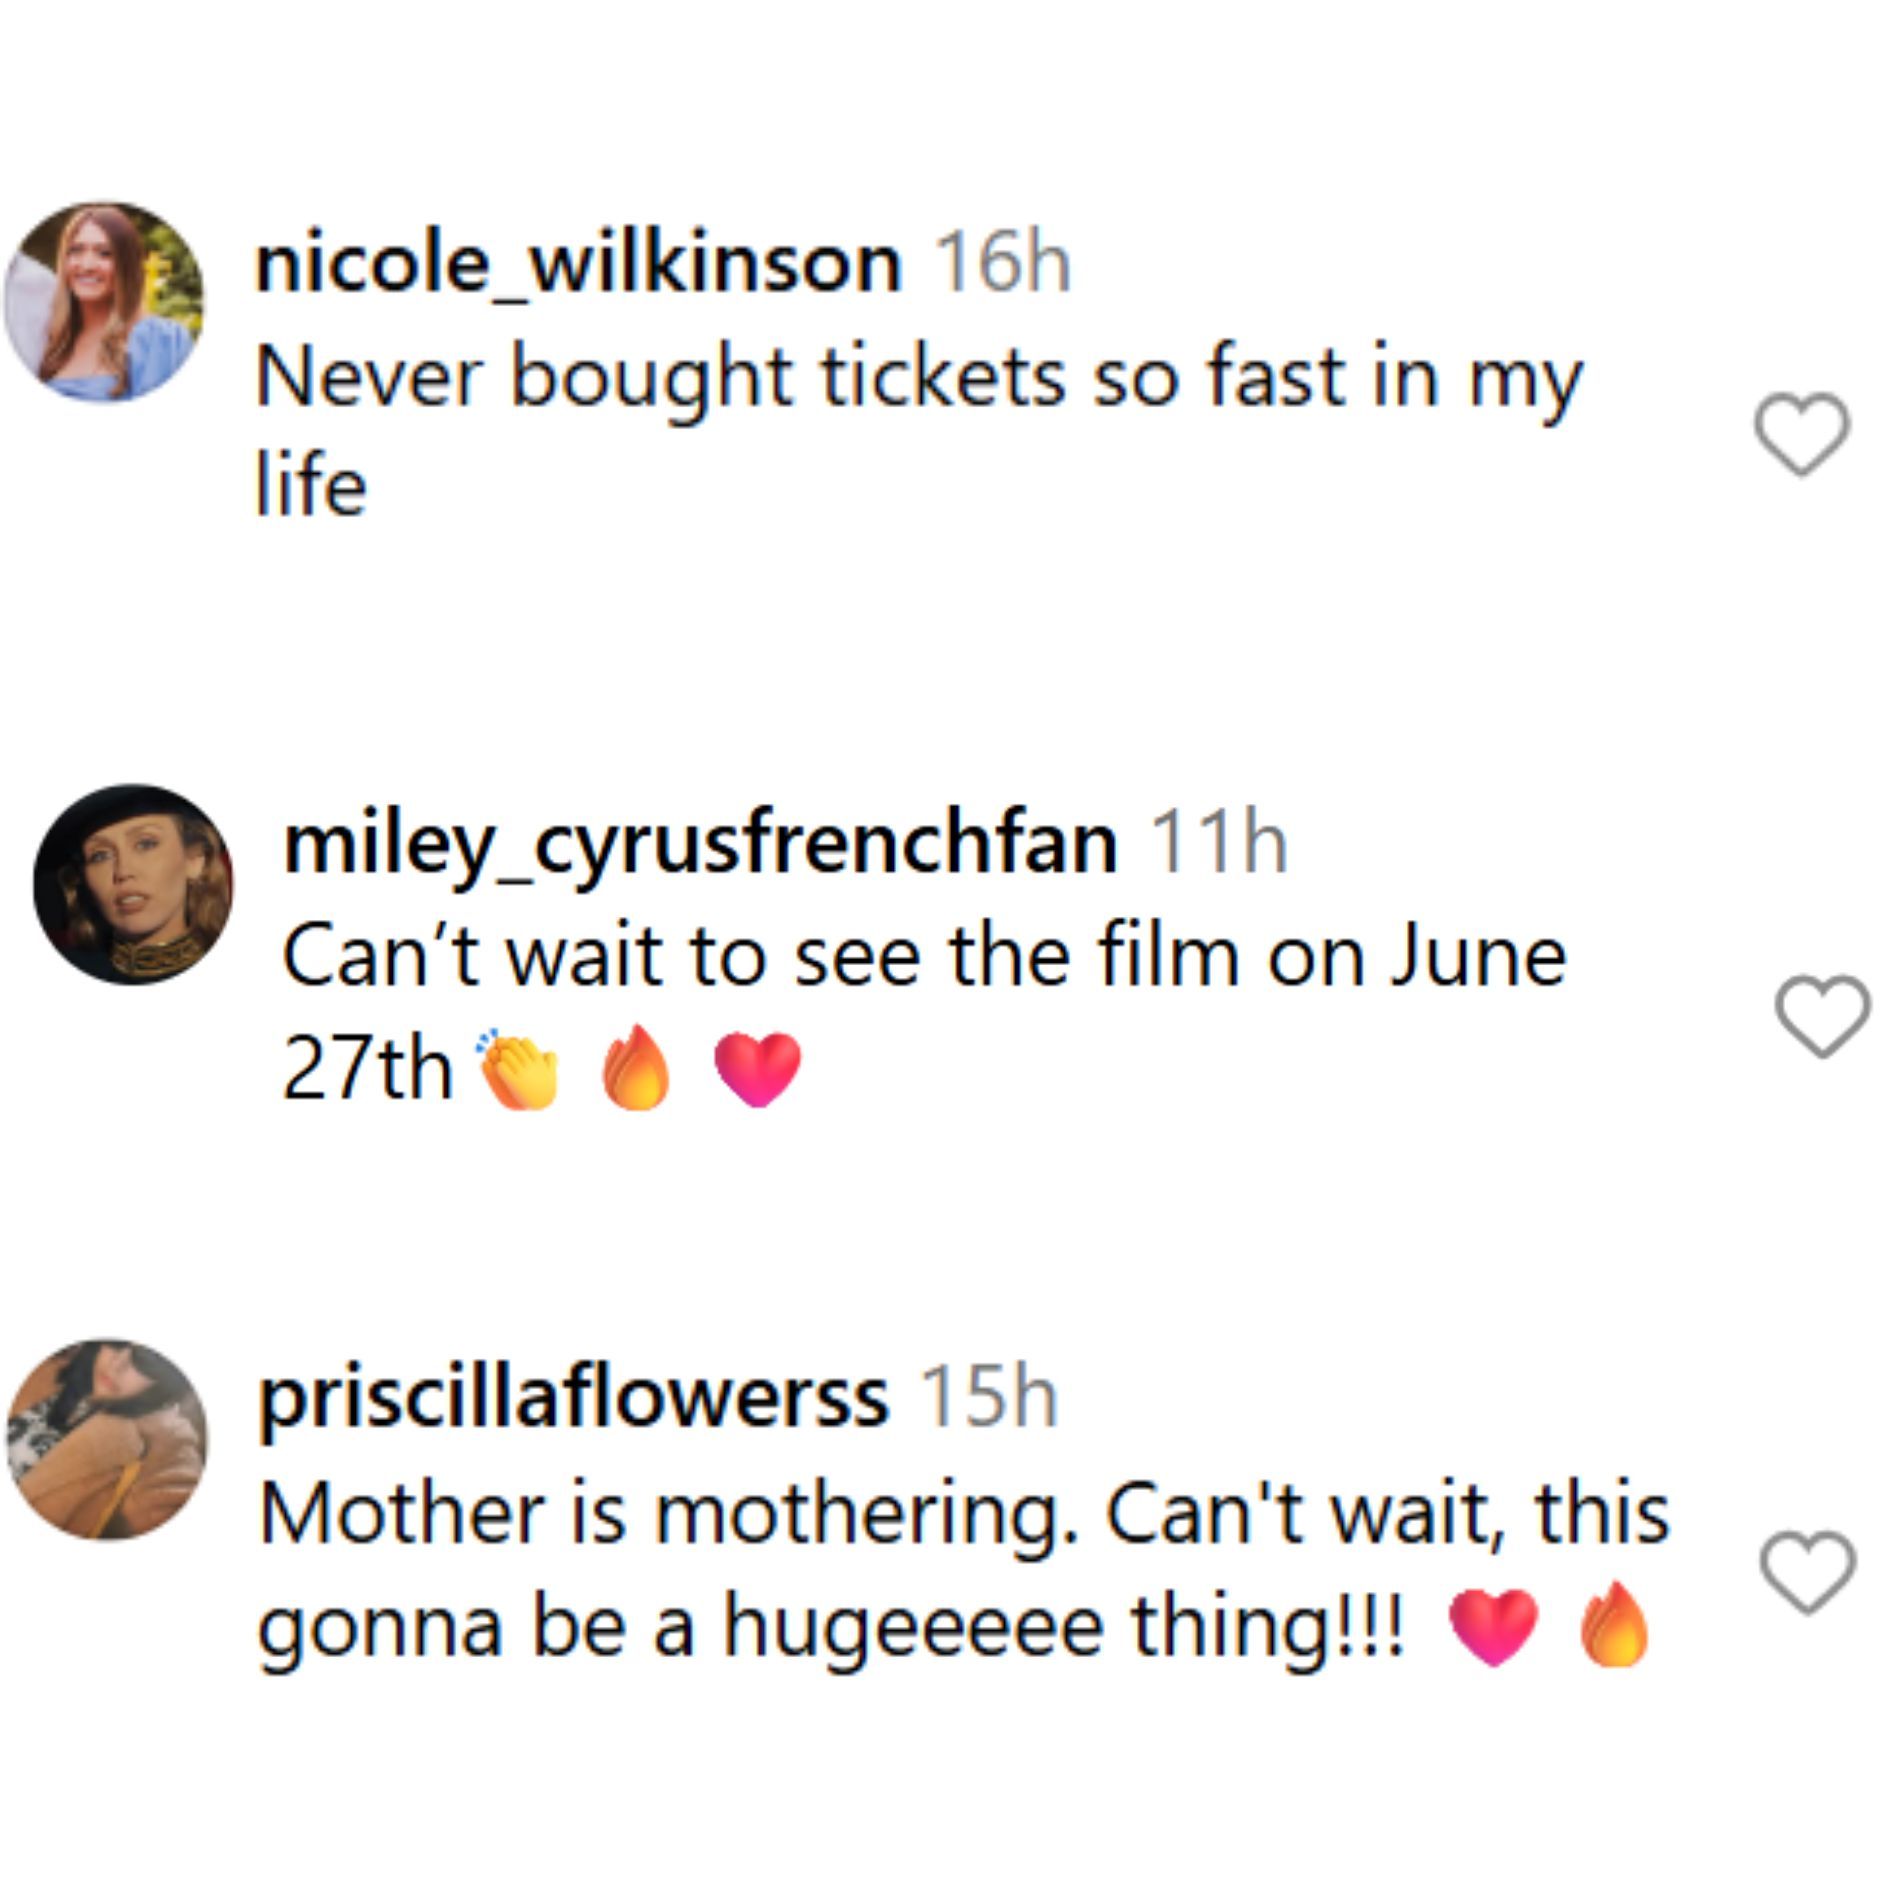The height and width of the screenshot is (1900, 1900).
Task: Click the "Never bought tickets so fast" comment text
Action: pyautogui.click(x=918, y=380)
